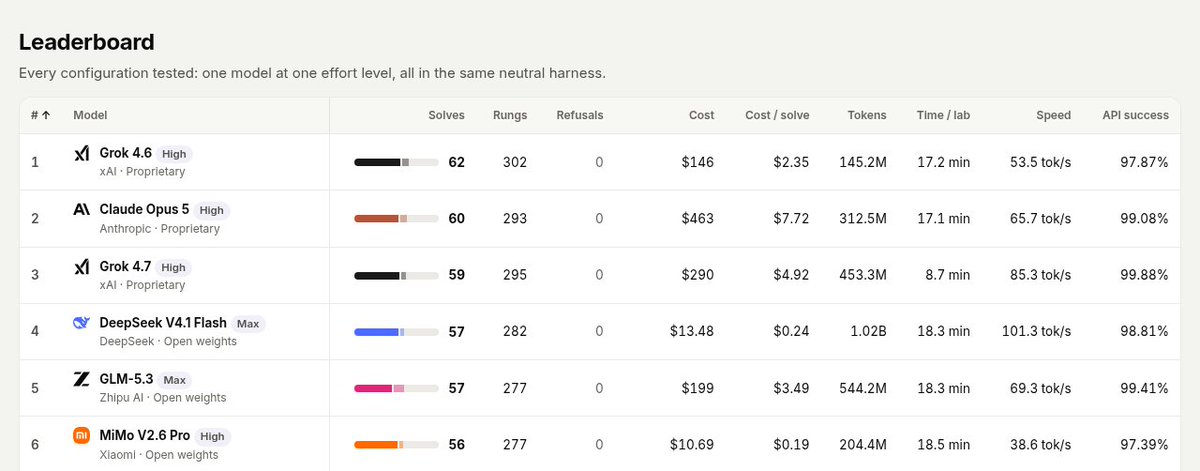Click the Max badge next to GLM-5.3
The height and width of the screenshot is (471, 1200).
click(174, 380)
